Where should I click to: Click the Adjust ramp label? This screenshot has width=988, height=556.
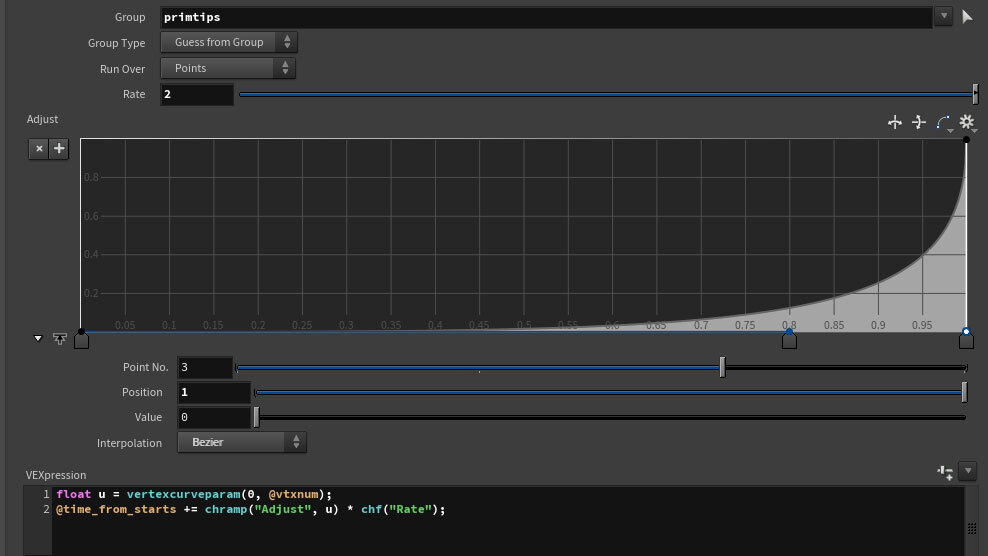tap(42, 119)
